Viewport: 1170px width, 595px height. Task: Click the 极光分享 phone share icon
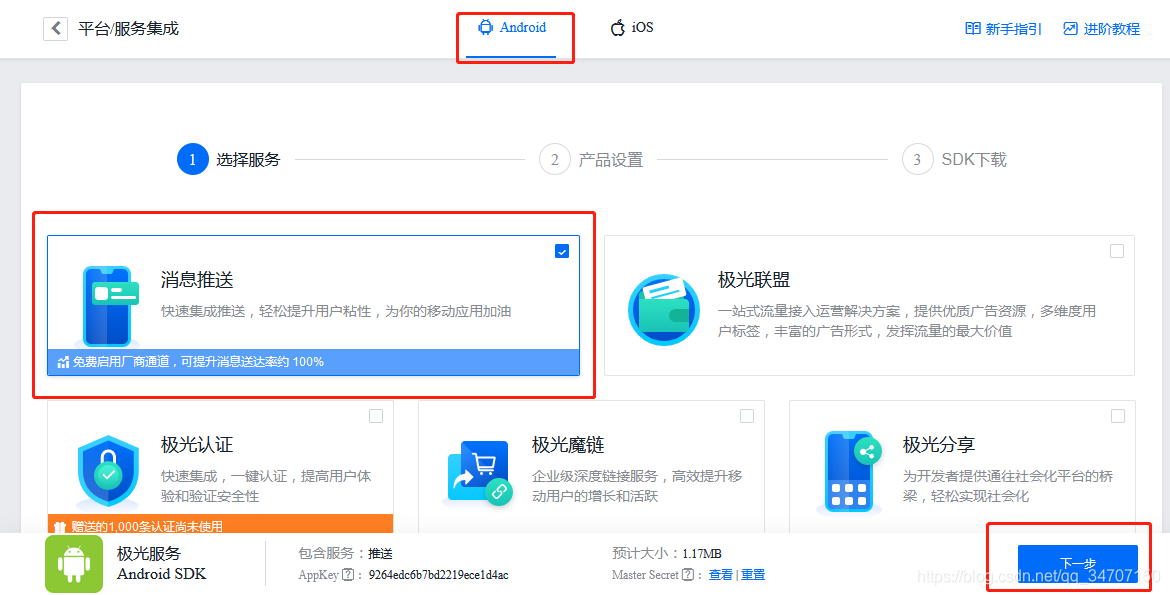point(851,473)
